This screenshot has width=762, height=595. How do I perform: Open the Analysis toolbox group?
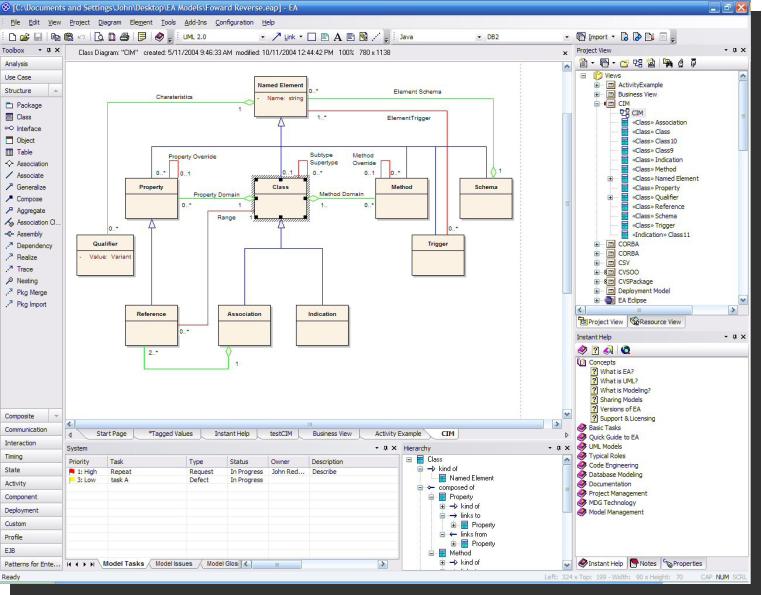[32, 64]
